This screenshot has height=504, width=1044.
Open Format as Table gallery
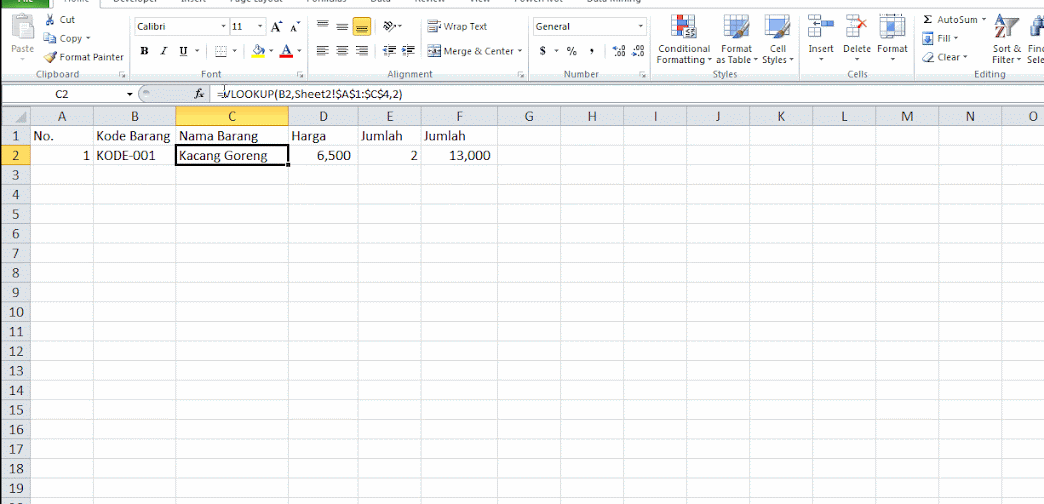[x=736, y=39]
